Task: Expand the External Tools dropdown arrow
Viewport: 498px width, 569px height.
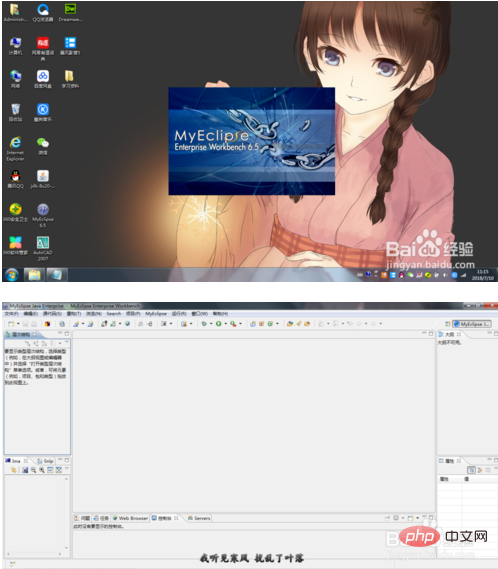Action: click(240, 324)
